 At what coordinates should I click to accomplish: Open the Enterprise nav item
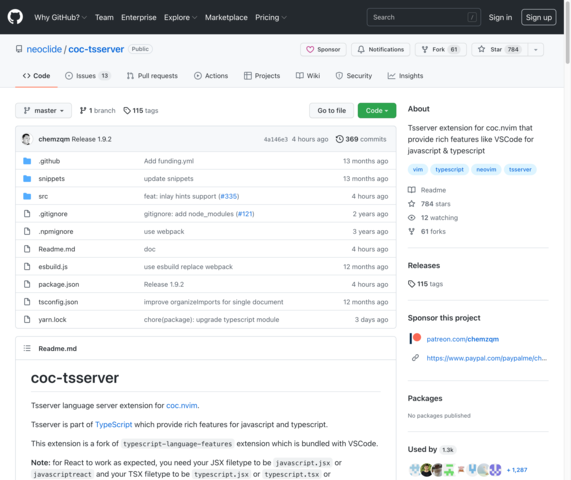pos(139,17)
